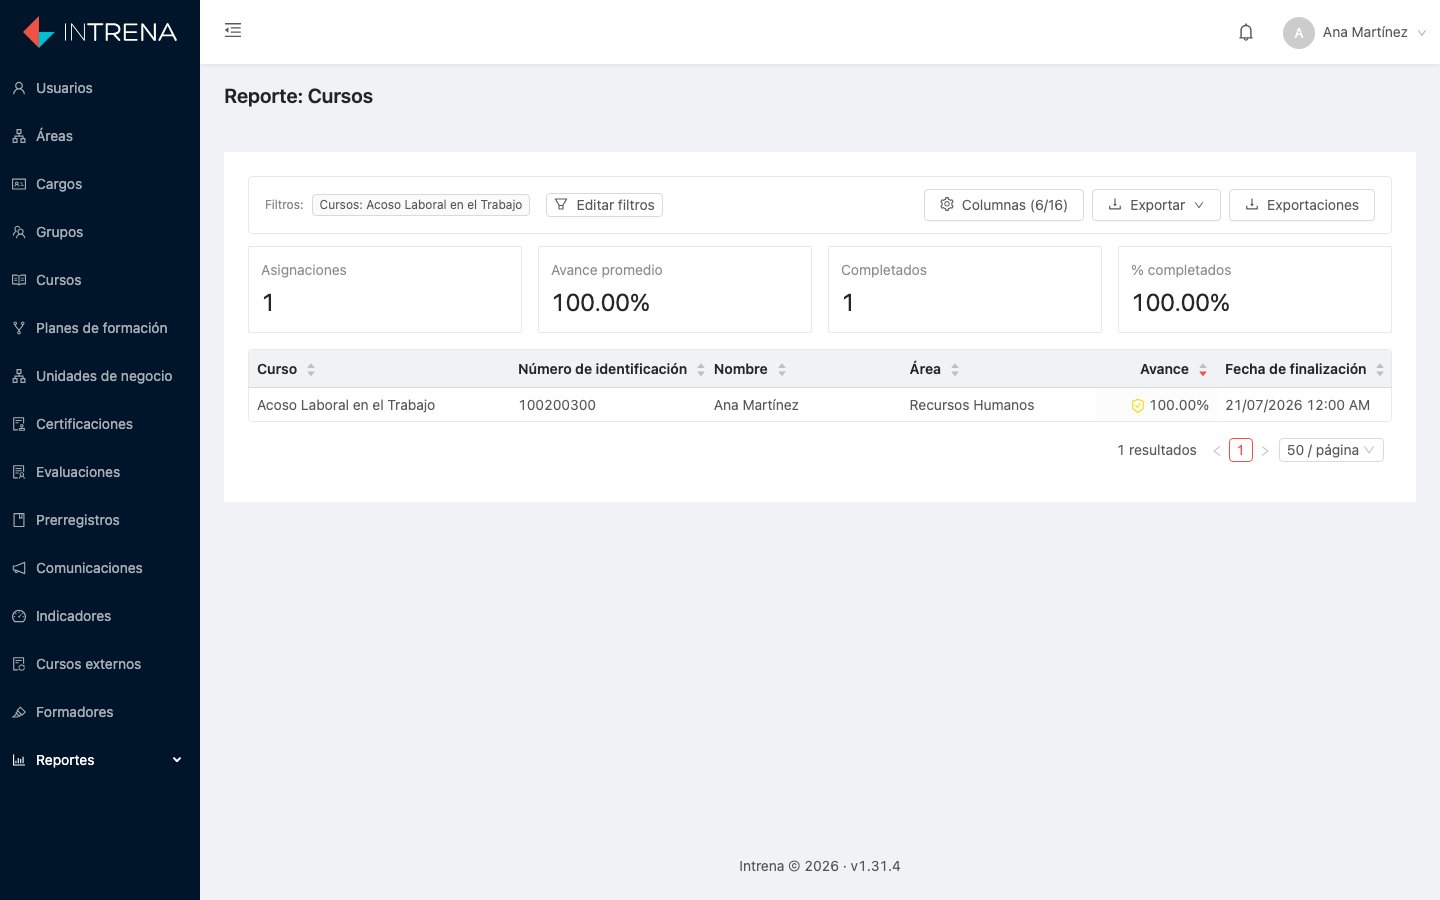Sort the table by Área
Viewport: 1440px width, 900px height.
tap(999, 369)
